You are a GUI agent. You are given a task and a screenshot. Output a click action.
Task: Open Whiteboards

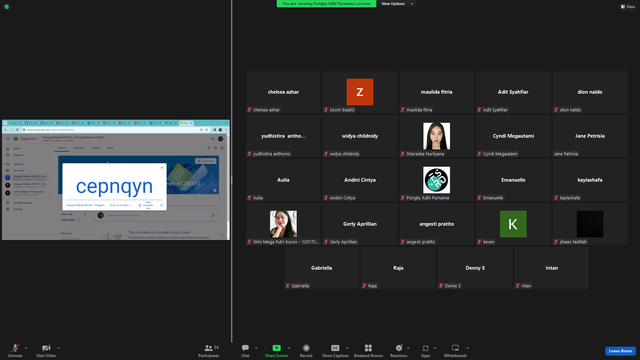[x=455, y=350]
